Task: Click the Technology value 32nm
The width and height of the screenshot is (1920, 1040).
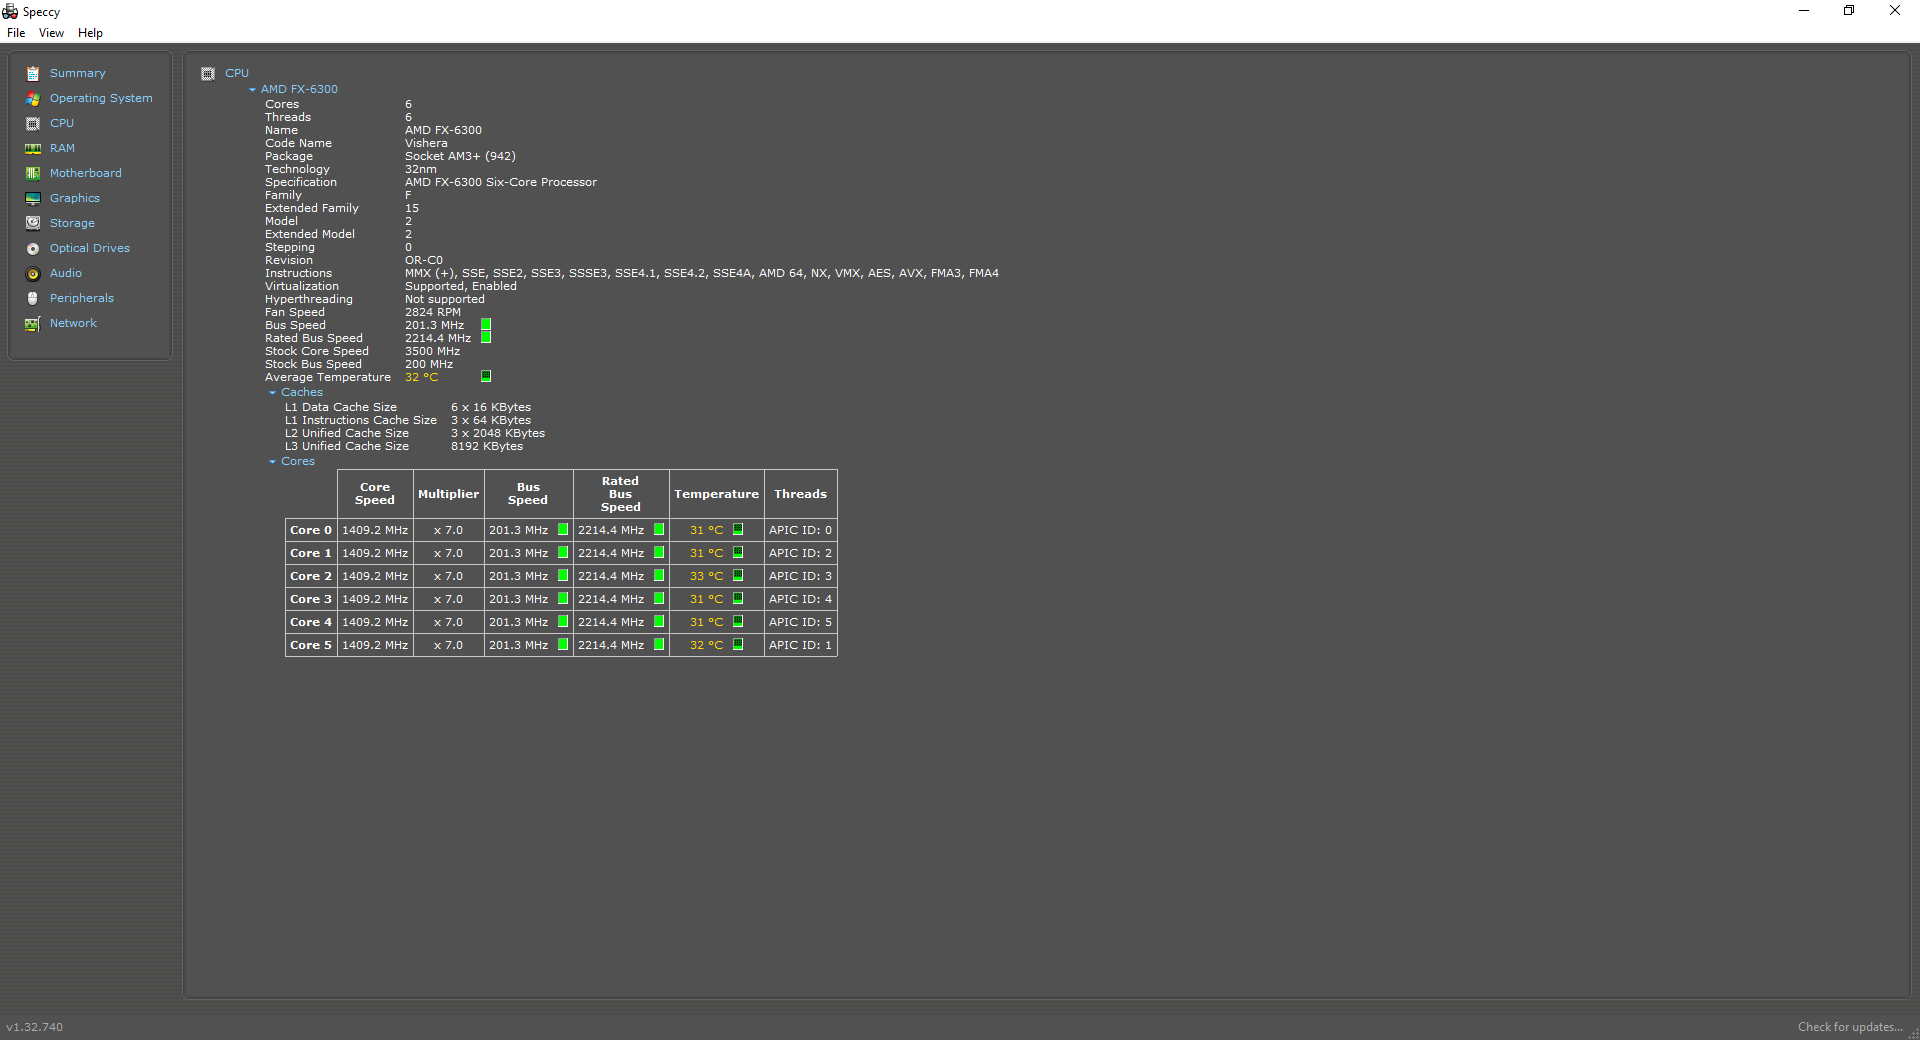Action: [x=421, y=169]
